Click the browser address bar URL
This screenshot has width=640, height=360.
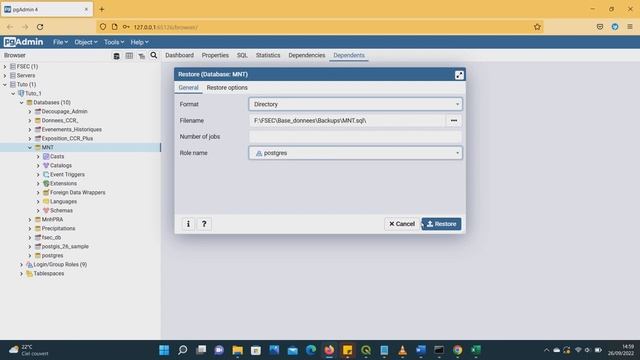coord(166,27)
